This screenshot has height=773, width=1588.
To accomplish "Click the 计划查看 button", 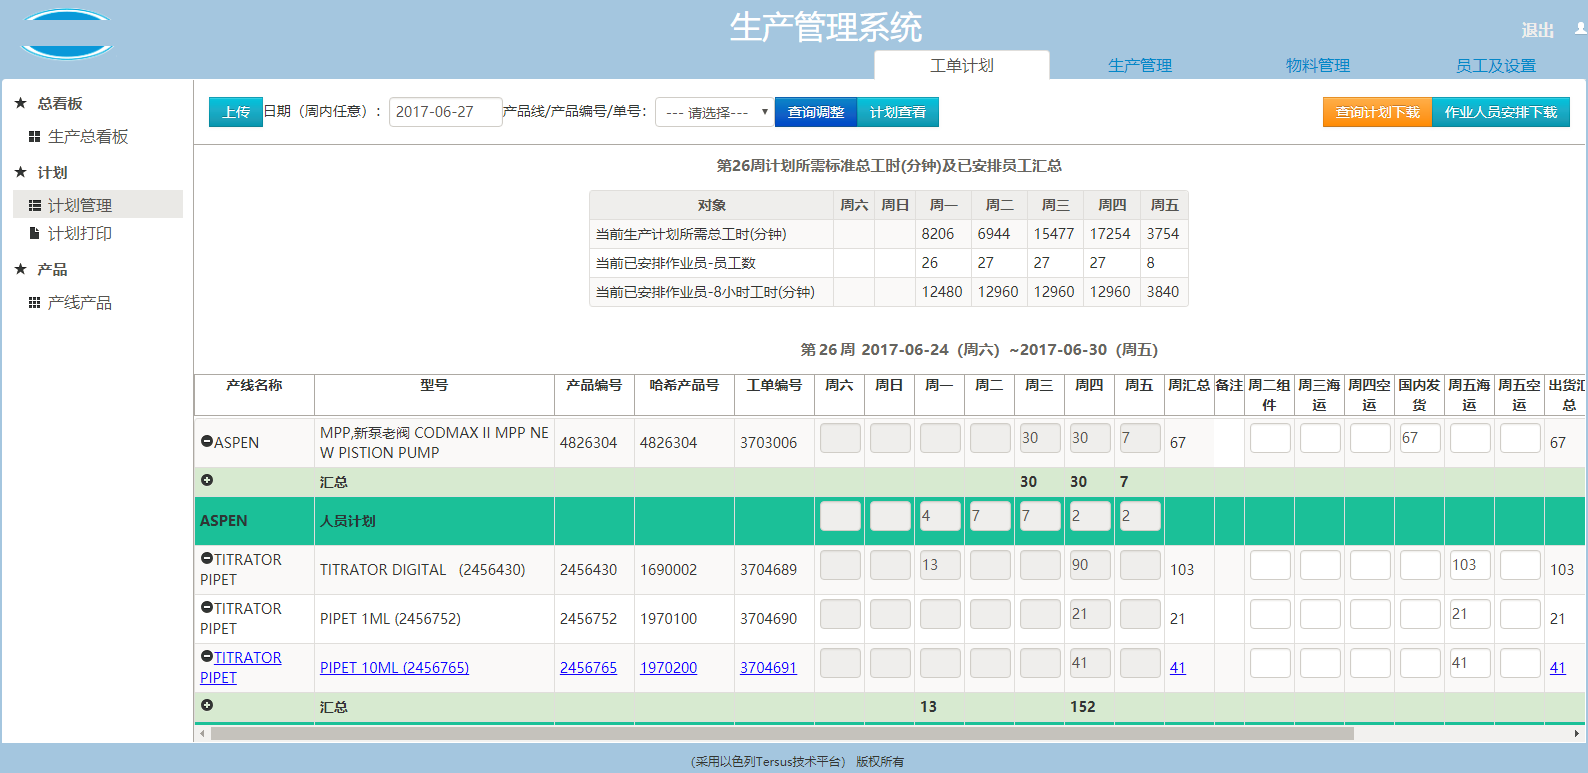I will [898, 112].
